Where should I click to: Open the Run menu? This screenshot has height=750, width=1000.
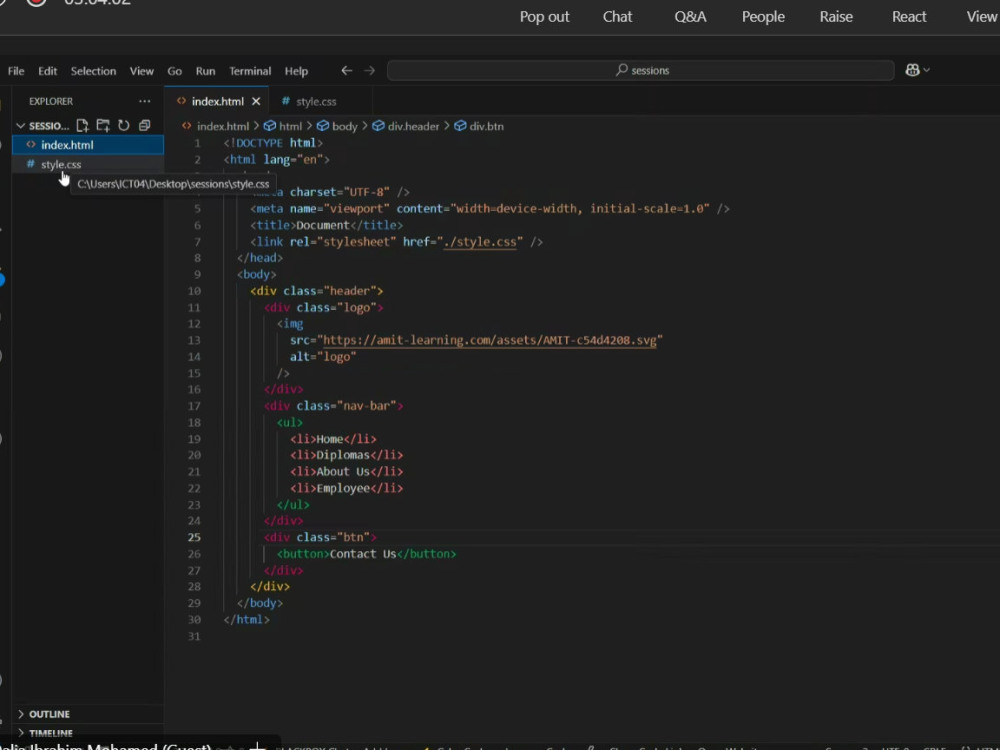(x=205, y=71)
